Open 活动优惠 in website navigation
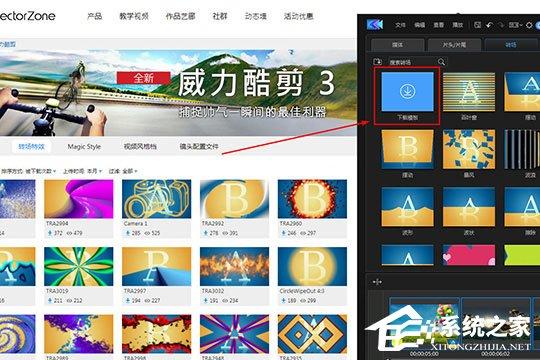Image resolution: width=540 pixels, height=360 pixels. [299, 16]
